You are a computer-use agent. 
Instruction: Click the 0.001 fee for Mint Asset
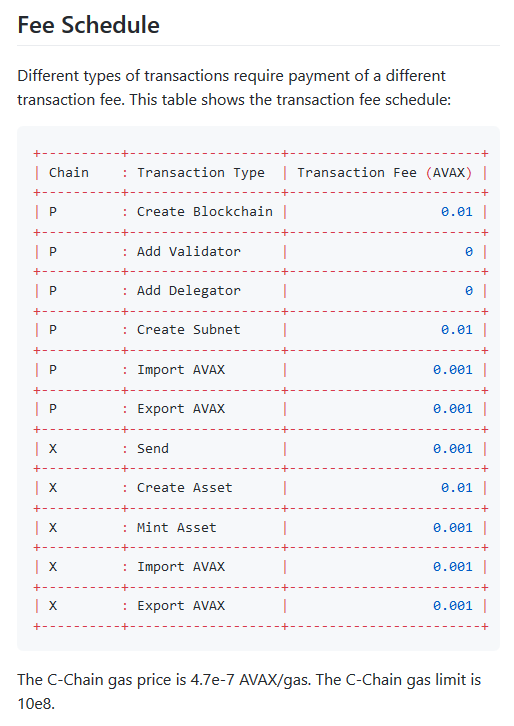pos(453,527)
